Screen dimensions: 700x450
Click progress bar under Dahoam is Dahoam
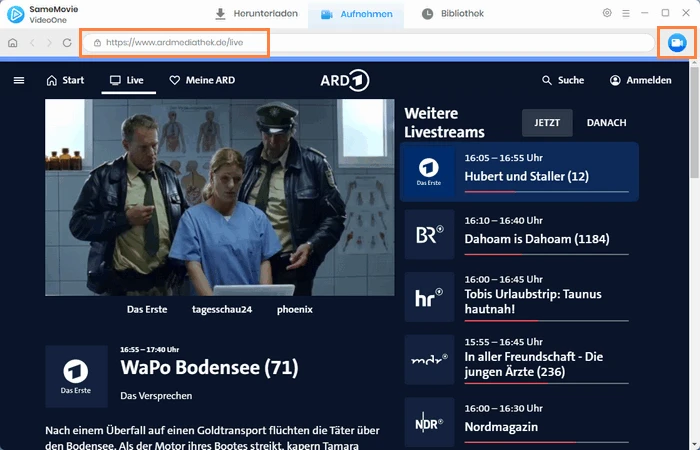(546, 254)
